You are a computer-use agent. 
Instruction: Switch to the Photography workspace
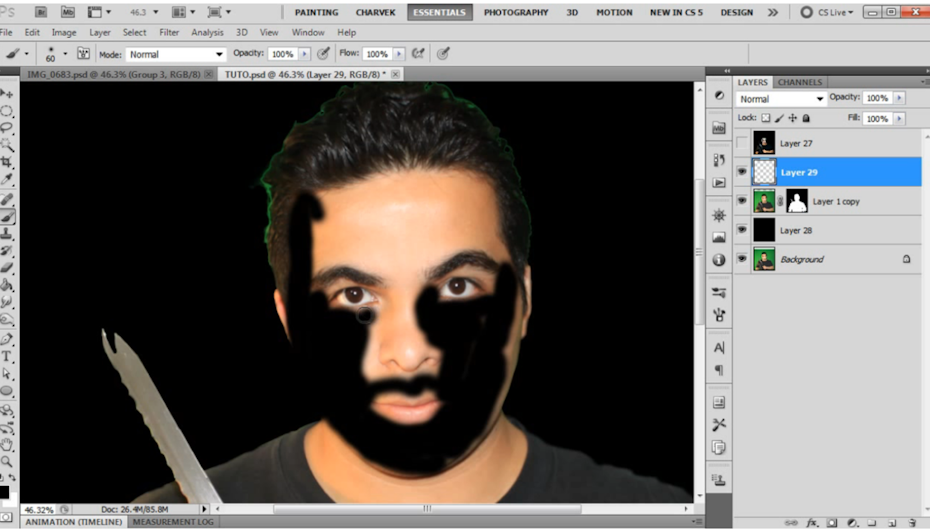coord(516,12)
